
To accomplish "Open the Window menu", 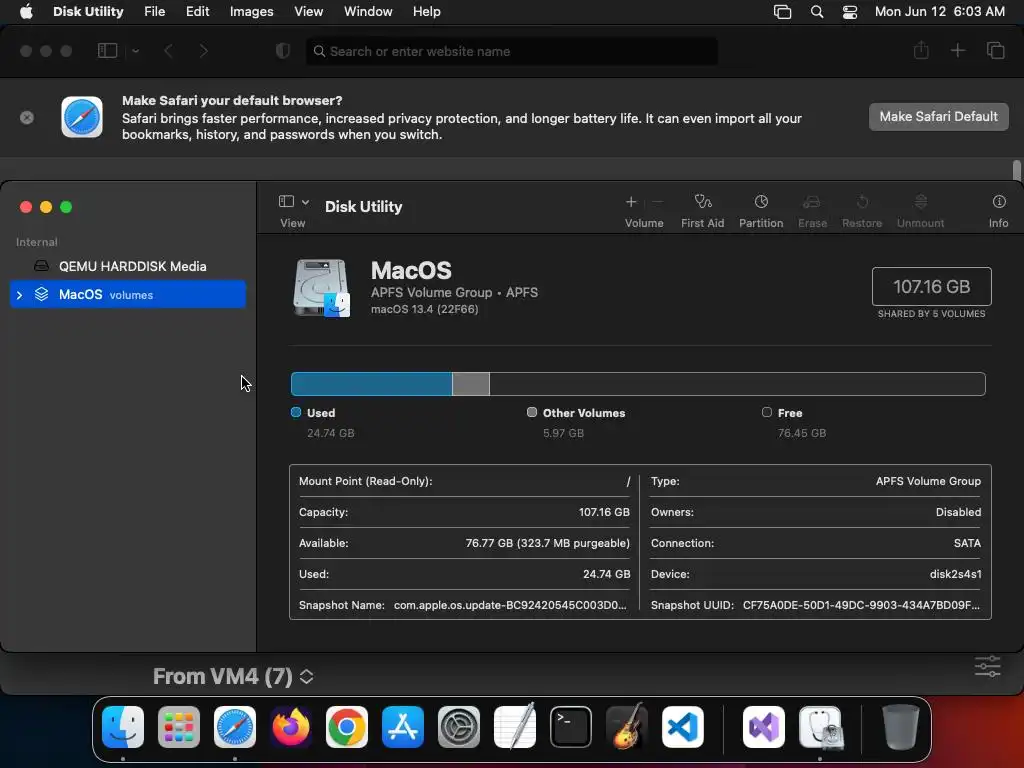I will (368, 12).
